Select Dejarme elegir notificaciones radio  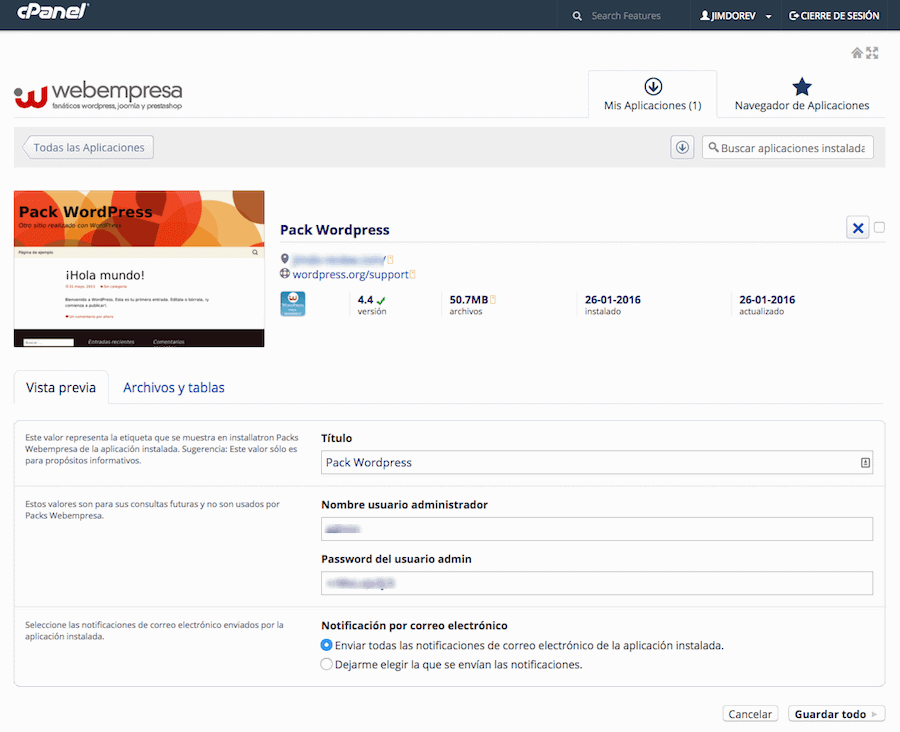click(327, 664)
